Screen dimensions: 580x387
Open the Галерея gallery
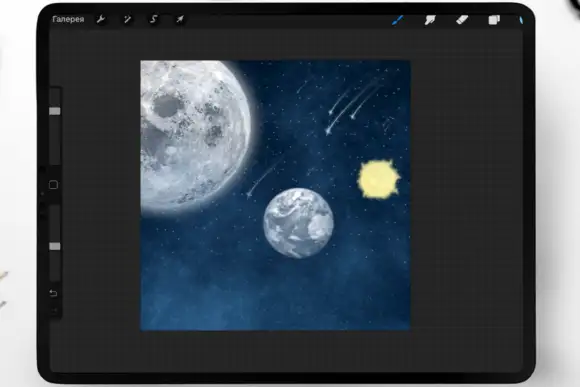68,19
